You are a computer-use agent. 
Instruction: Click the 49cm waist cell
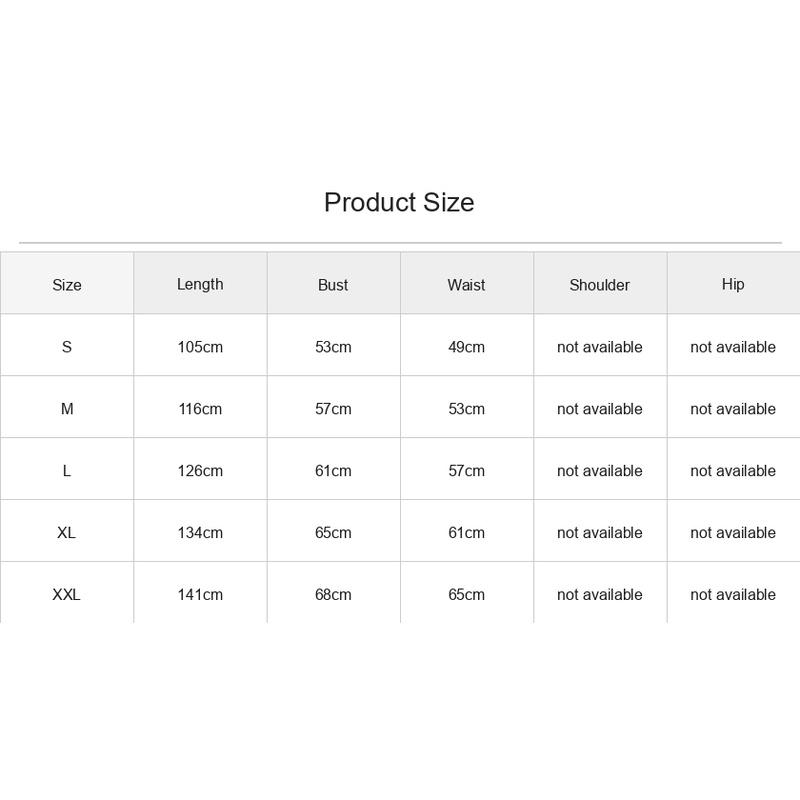[x=466, y=347]
